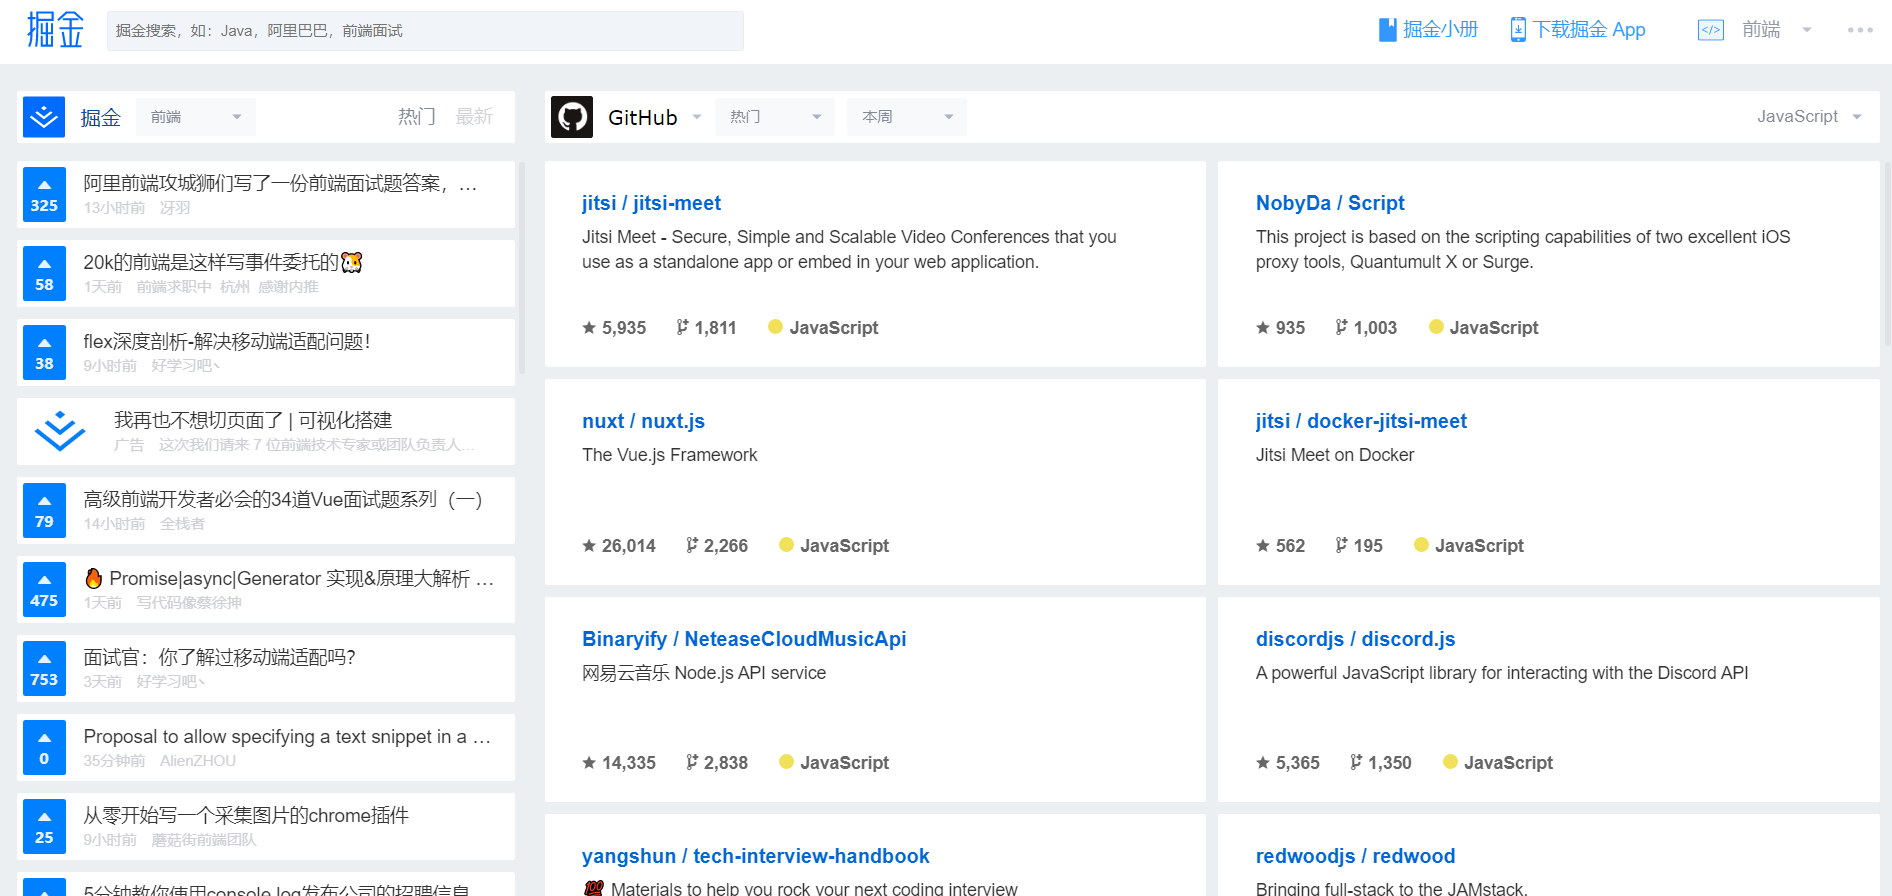Switch Juejin list to 热门 tab
Viewport: 1892px width, 896px height.
coord(416,117)
